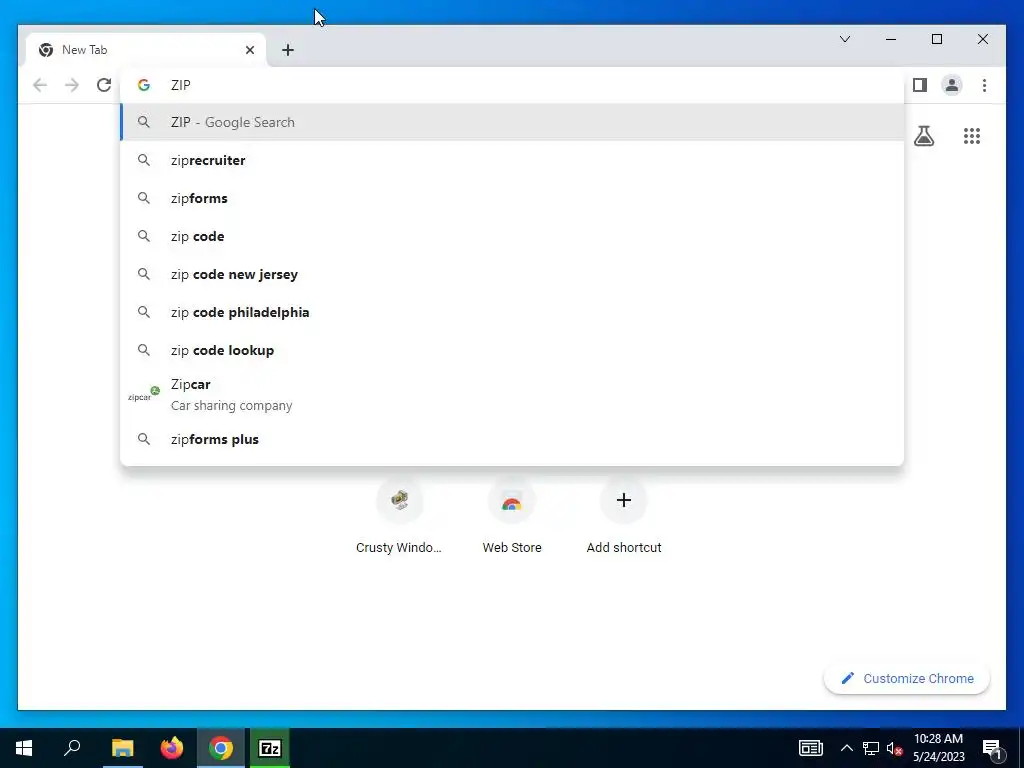Select the New Tab tab

(146, 50)
